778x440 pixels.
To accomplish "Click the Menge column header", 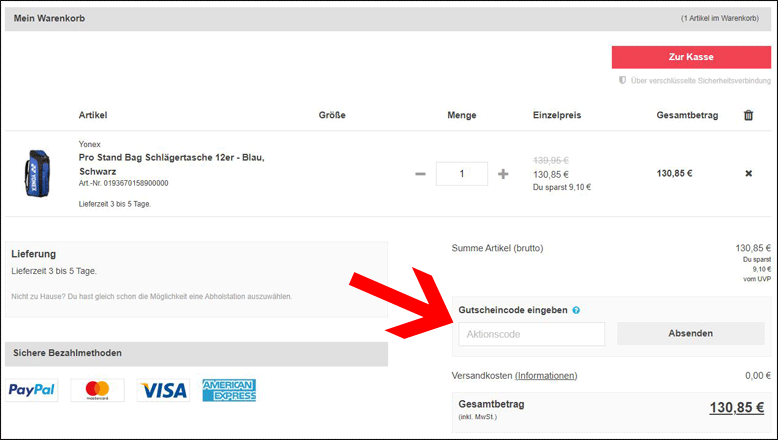I will pyautogui.click(x=461, y=115).
